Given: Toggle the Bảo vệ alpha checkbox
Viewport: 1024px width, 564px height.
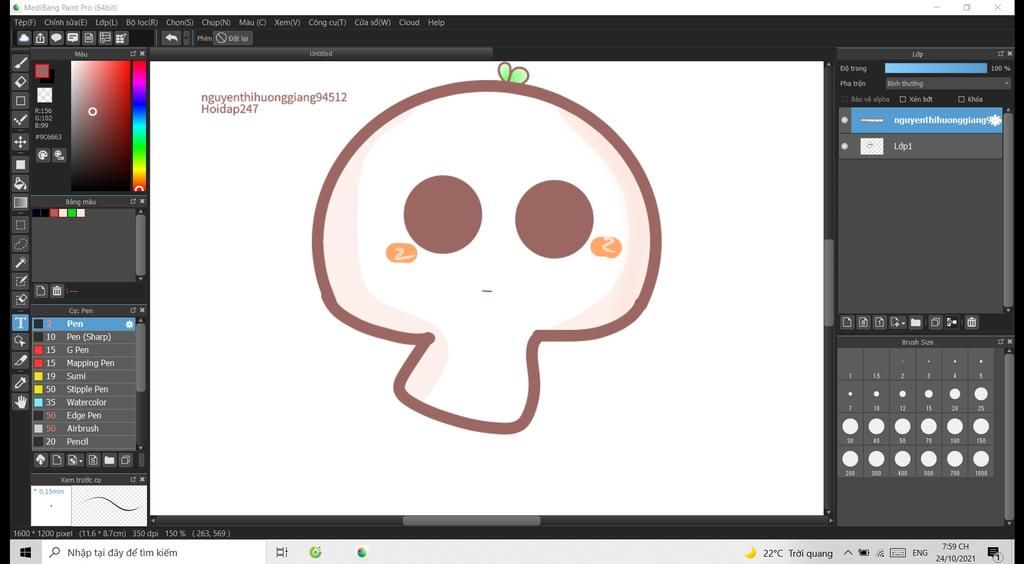Looking at the screenshot, I should [845, 99].
